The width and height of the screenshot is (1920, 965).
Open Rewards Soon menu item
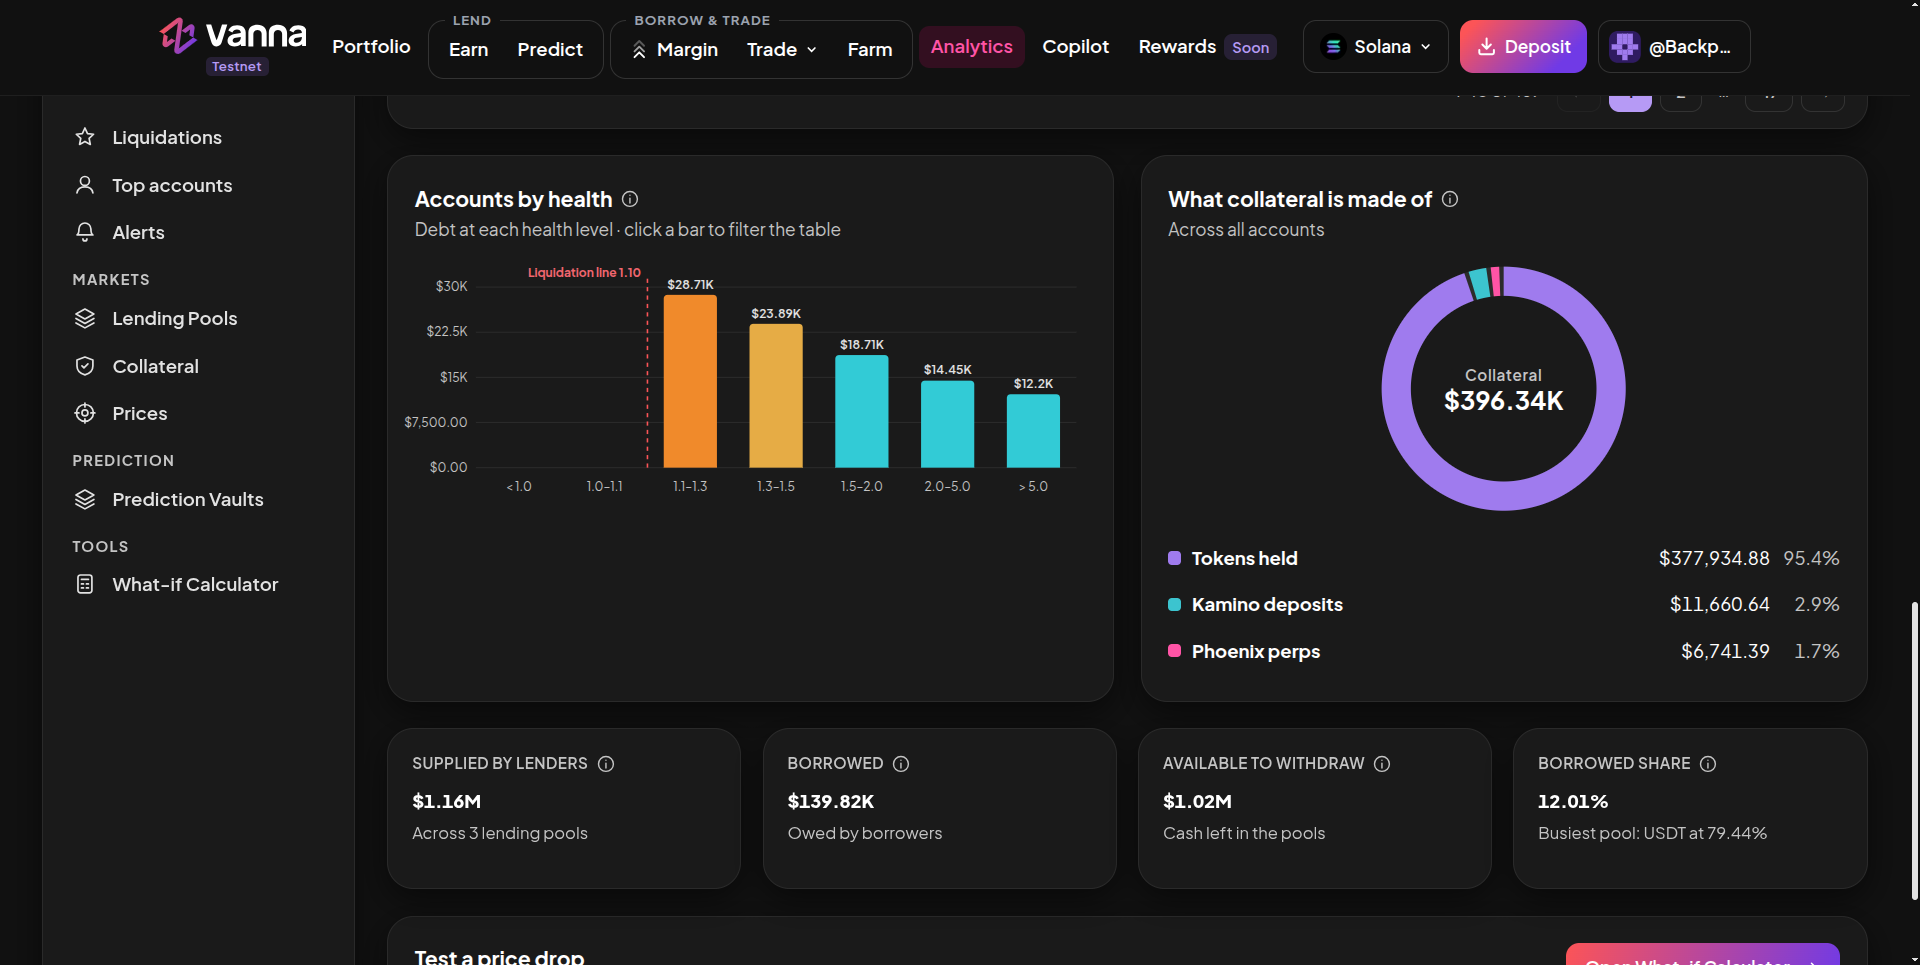tap(1207, 47)
